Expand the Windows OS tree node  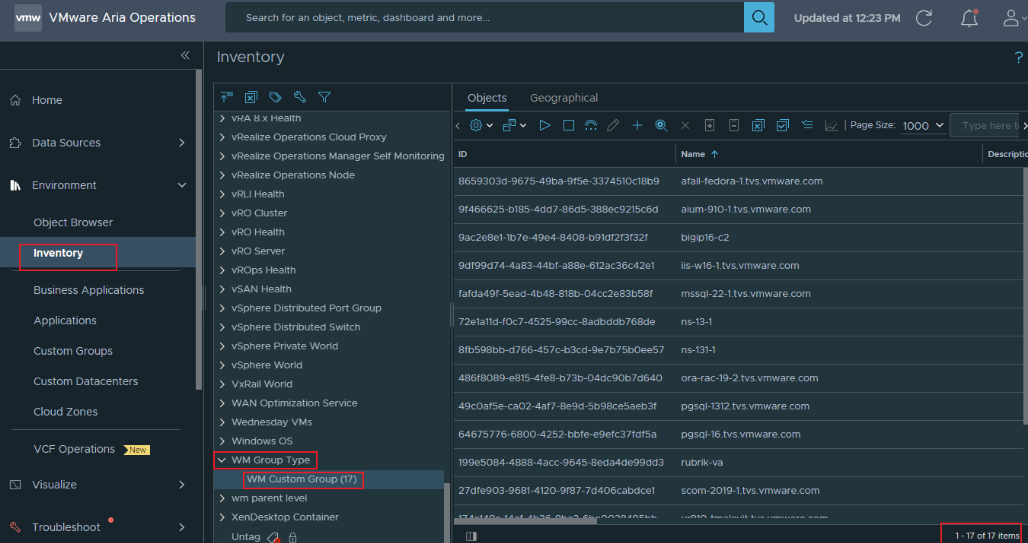222,441
